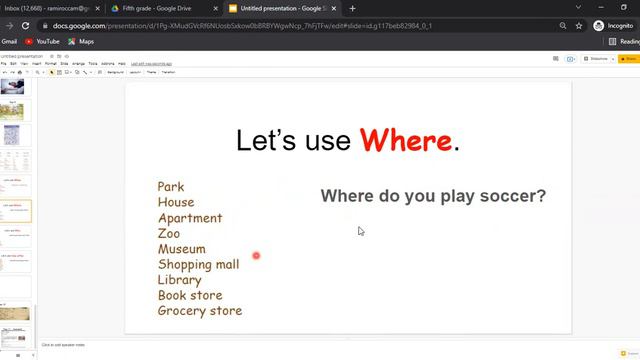This screenshot has height=360, width=640.
Task: Select the top photo slide thumbnail
Action: 13,87
